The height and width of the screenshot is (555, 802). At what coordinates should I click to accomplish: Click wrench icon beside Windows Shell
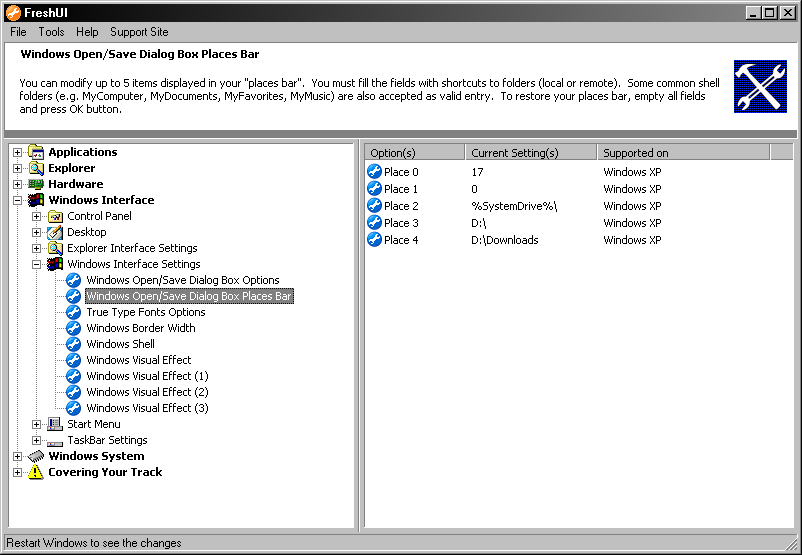pos(74,344)
